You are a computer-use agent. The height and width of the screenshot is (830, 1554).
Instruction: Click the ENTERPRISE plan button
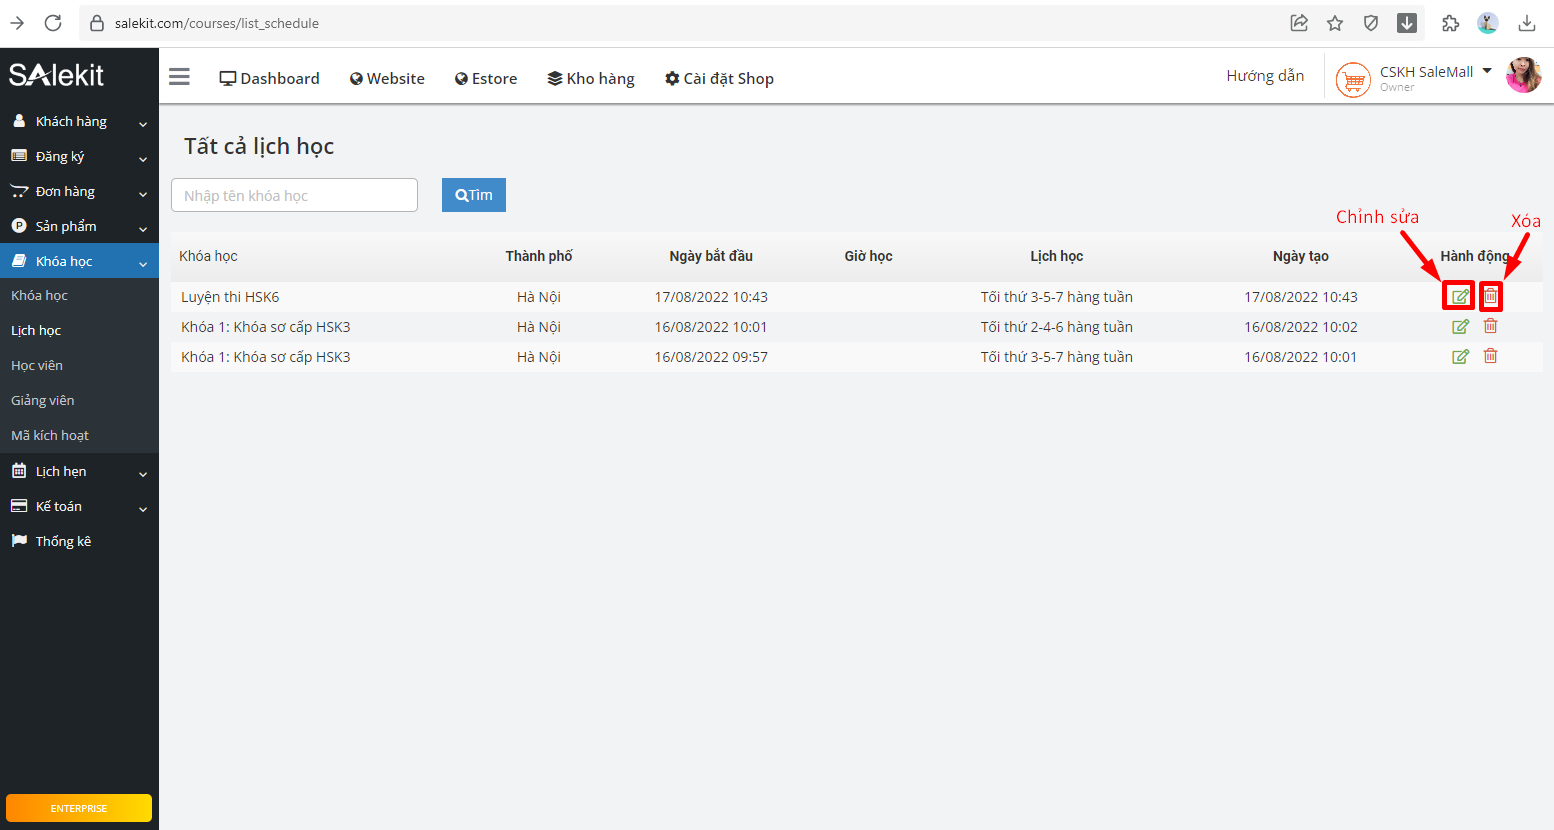pos(79,808)
